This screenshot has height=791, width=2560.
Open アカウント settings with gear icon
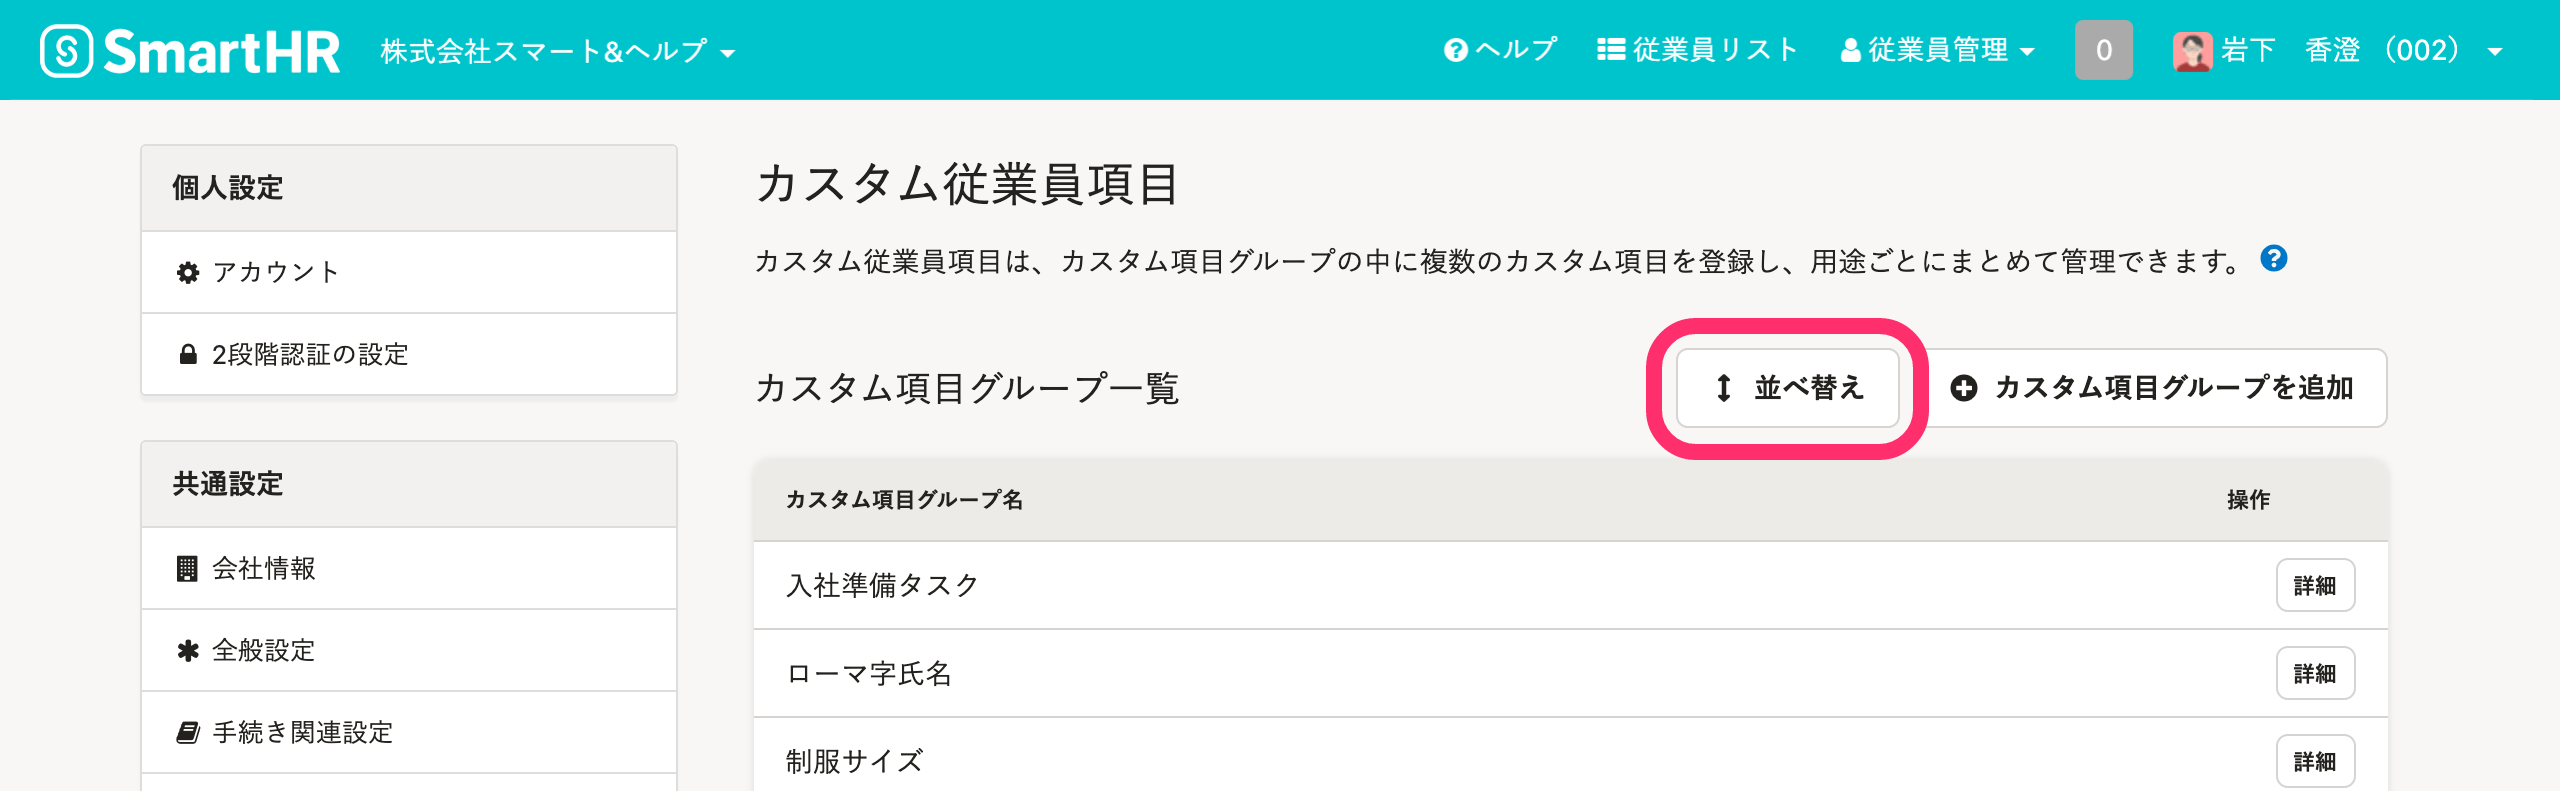pyautogui.click(x=409, y=272)
